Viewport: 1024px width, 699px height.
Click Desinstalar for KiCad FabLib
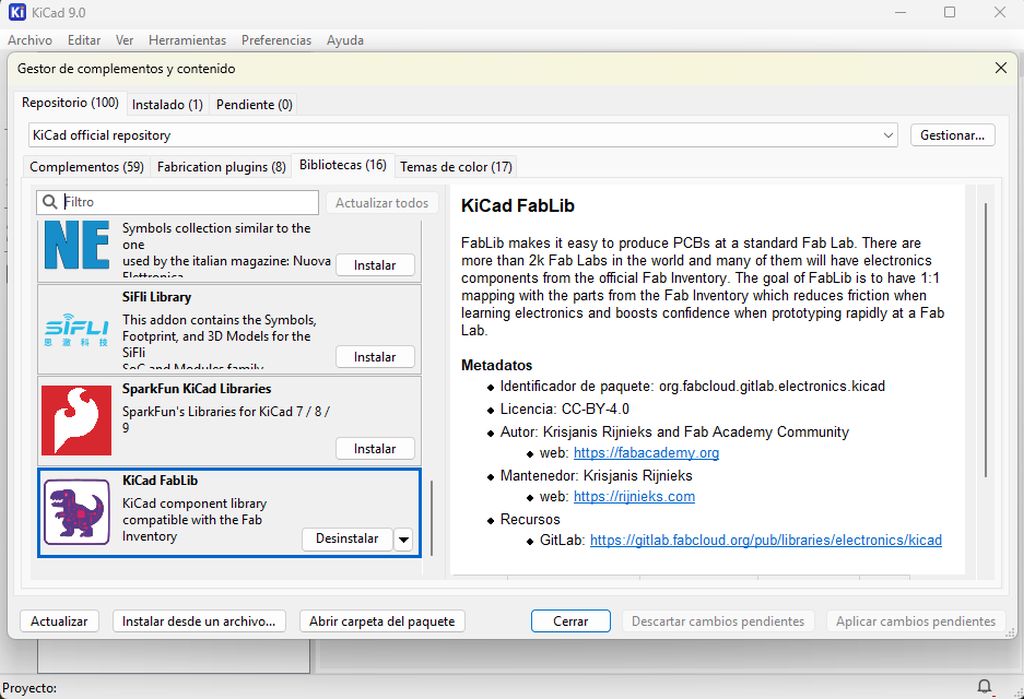coord(347,539)
